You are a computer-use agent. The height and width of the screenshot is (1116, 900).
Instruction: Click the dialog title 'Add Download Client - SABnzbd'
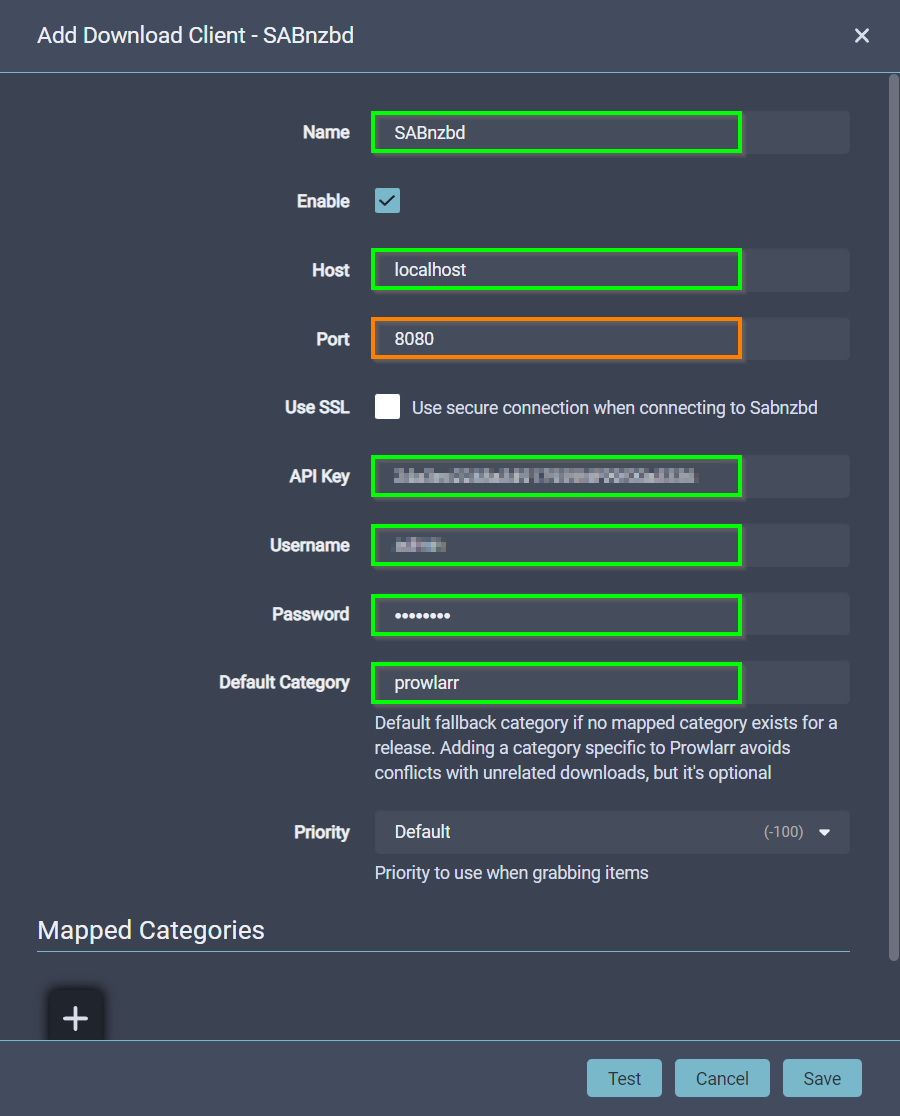(x=195, y=36)
